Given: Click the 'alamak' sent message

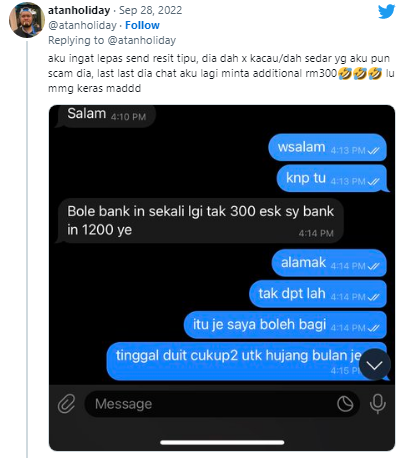Looking at the screenshot, I should (x=329, y=263).
